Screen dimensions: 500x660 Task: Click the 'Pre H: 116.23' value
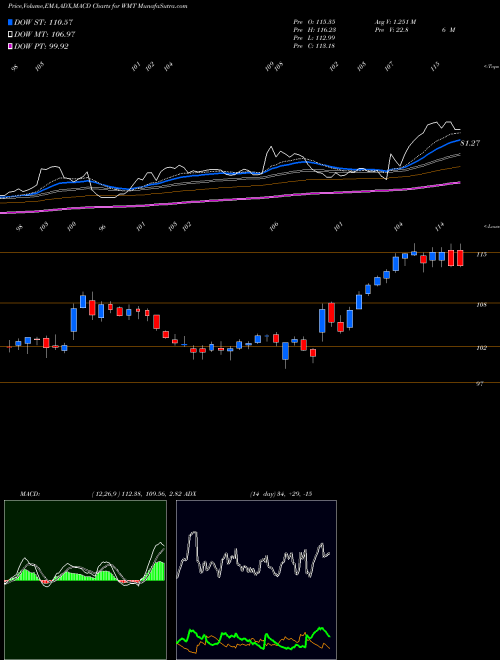click(314, 30)
